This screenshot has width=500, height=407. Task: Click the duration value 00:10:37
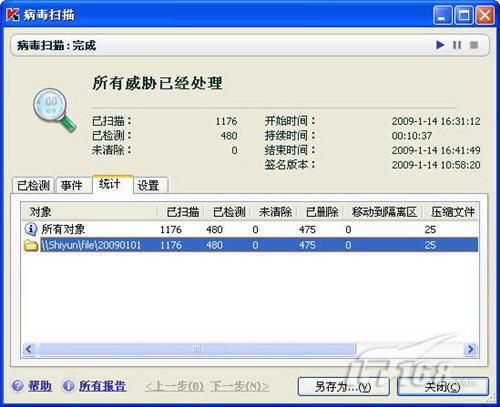(x=412, y=136)
